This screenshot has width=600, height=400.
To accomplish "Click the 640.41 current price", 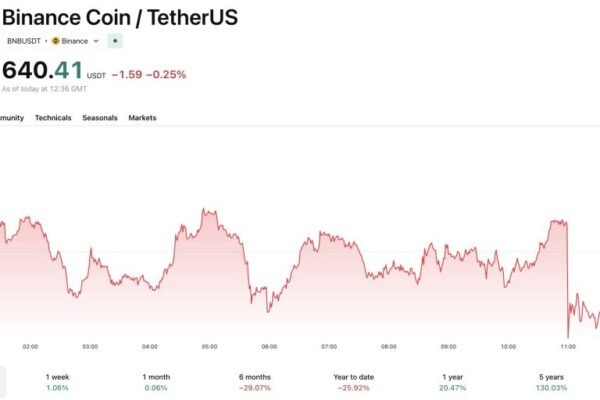I will point(42,71).
